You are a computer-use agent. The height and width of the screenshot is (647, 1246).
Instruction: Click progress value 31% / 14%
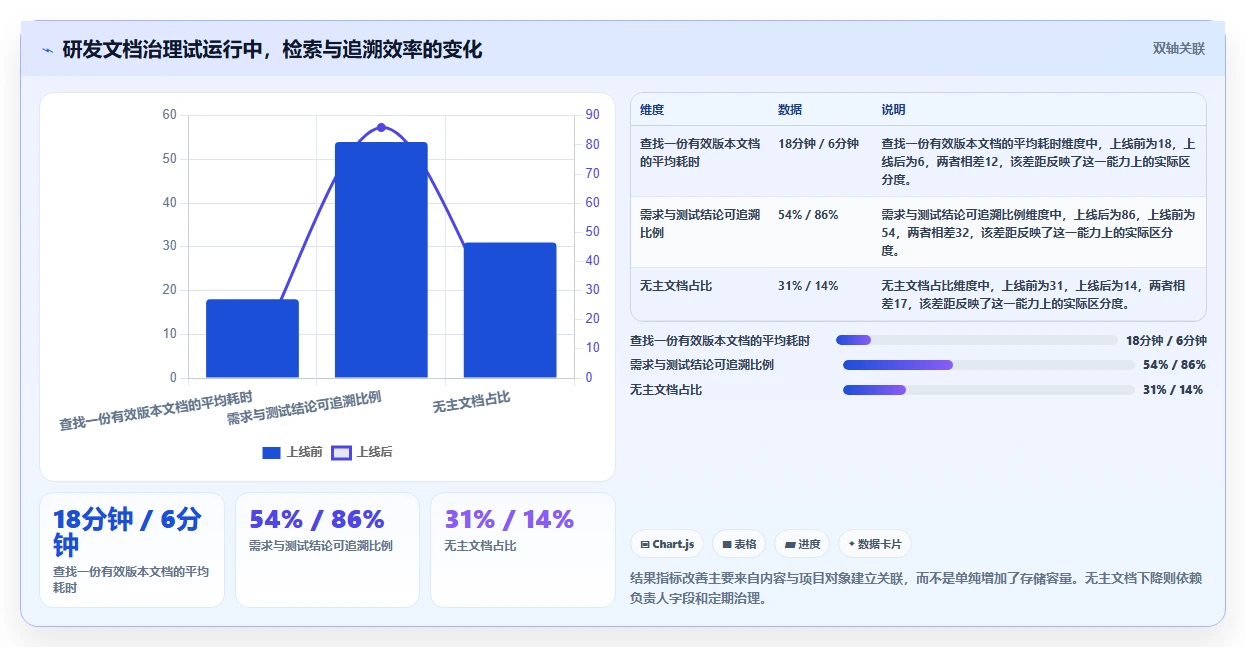[x=1173, y=390]
